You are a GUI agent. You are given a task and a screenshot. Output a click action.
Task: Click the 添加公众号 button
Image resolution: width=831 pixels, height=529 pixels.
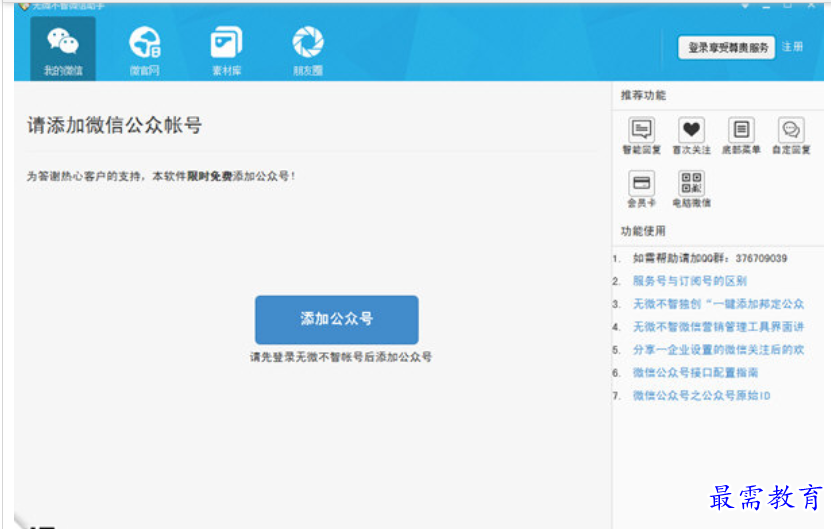[x=337, y=320]
